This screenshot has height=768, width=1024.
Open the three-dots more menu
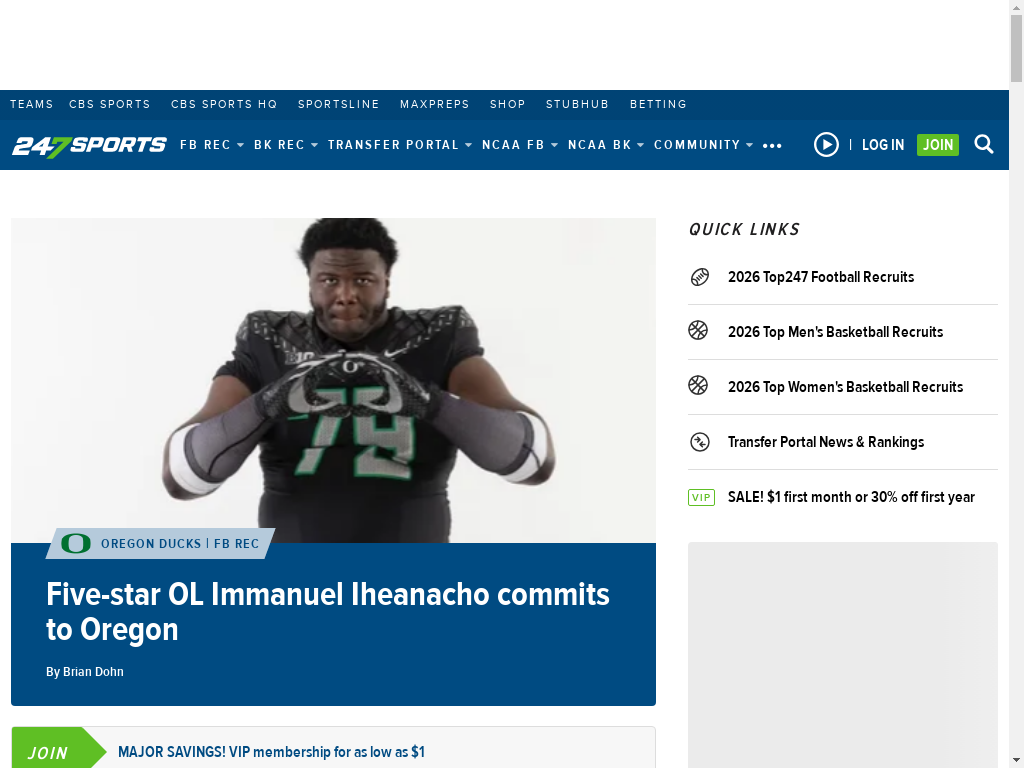point(772,146)
